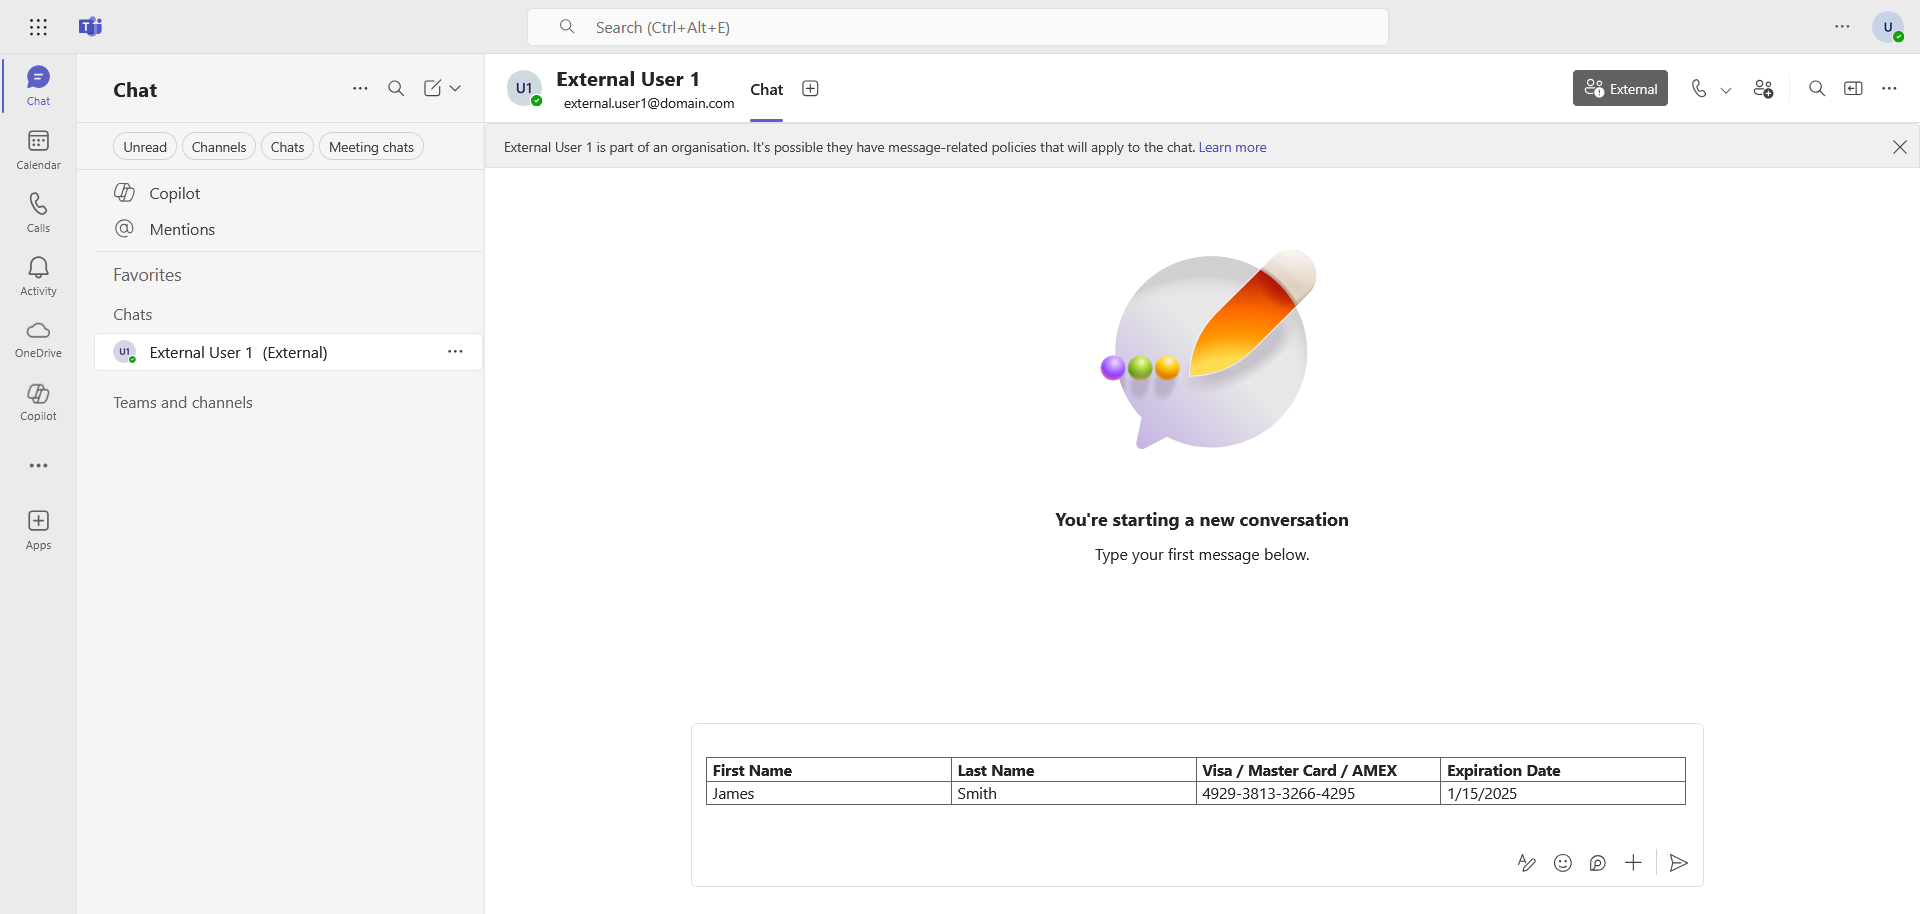Select the External User 1 chat
The height and width of the screenshot is (914, 1920).
238,352
